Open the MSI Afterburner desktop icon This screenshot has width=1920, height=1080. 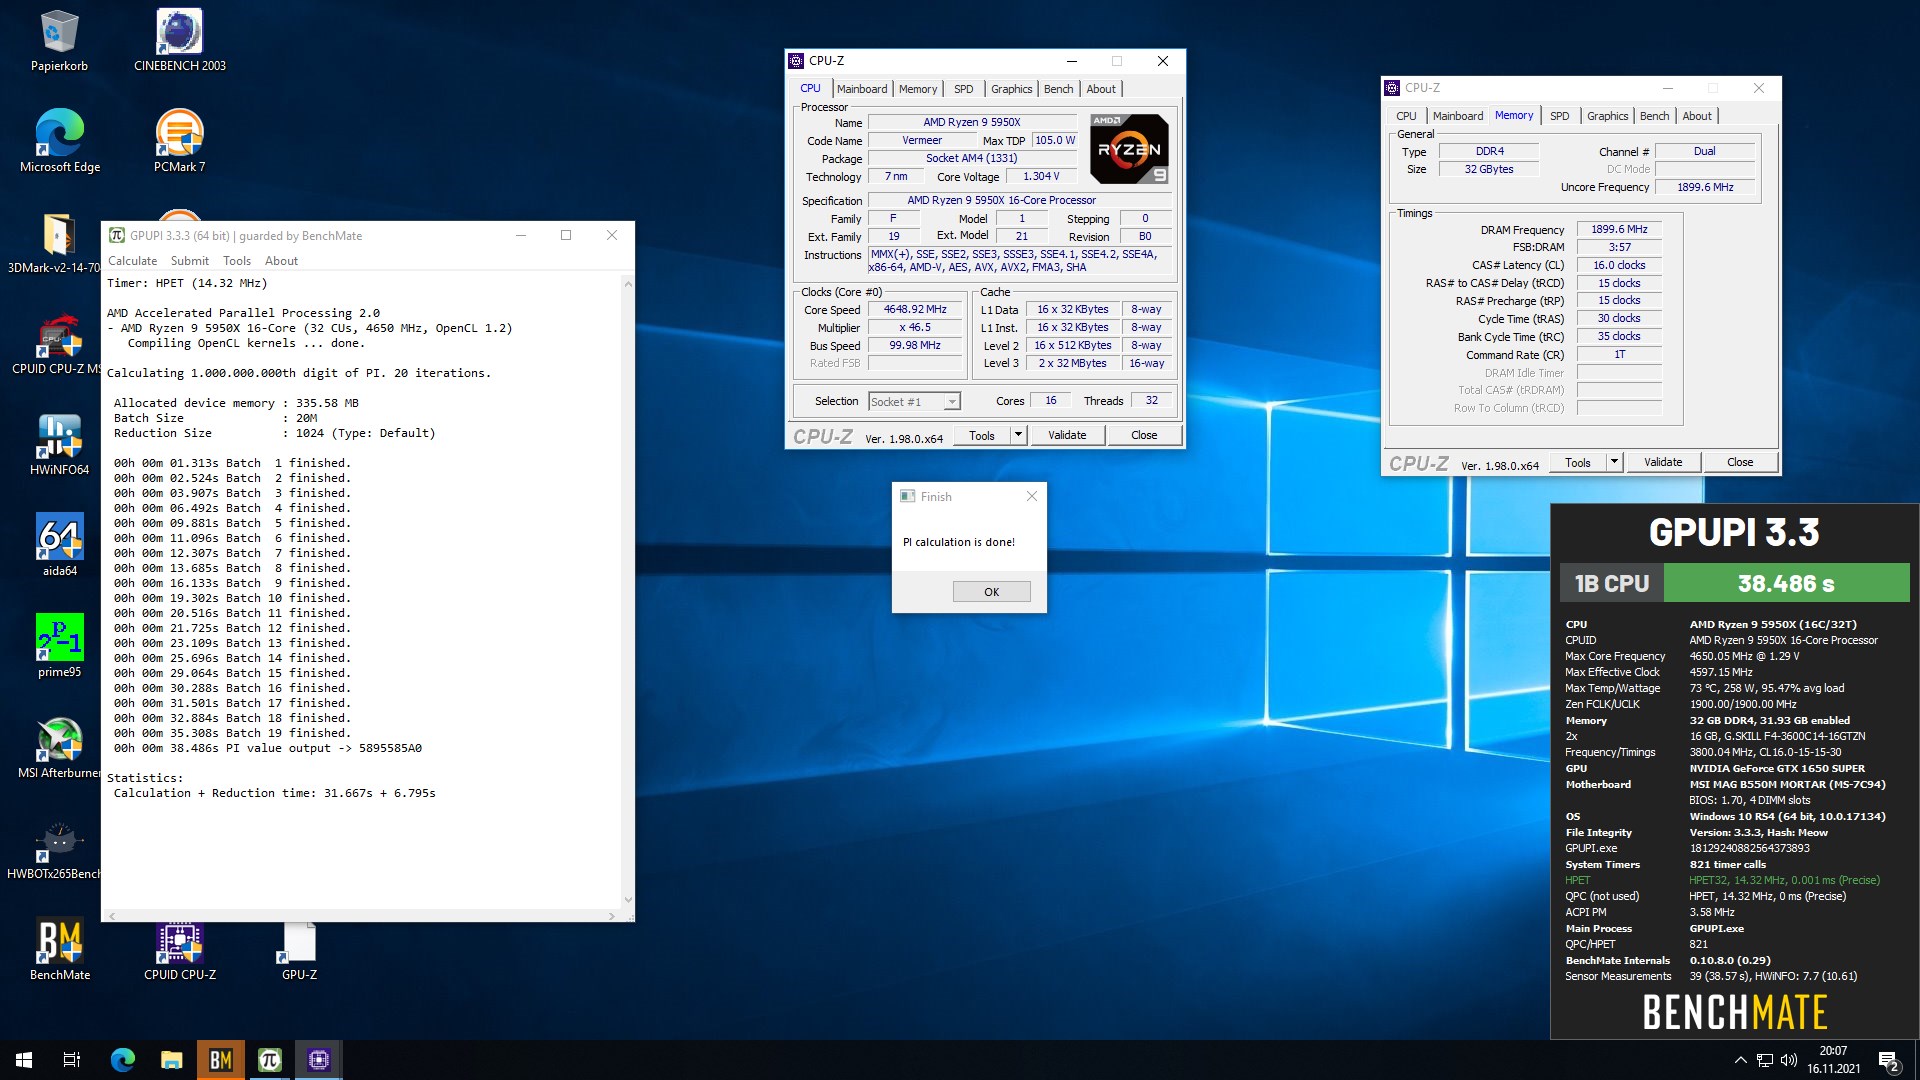[58, 748]
